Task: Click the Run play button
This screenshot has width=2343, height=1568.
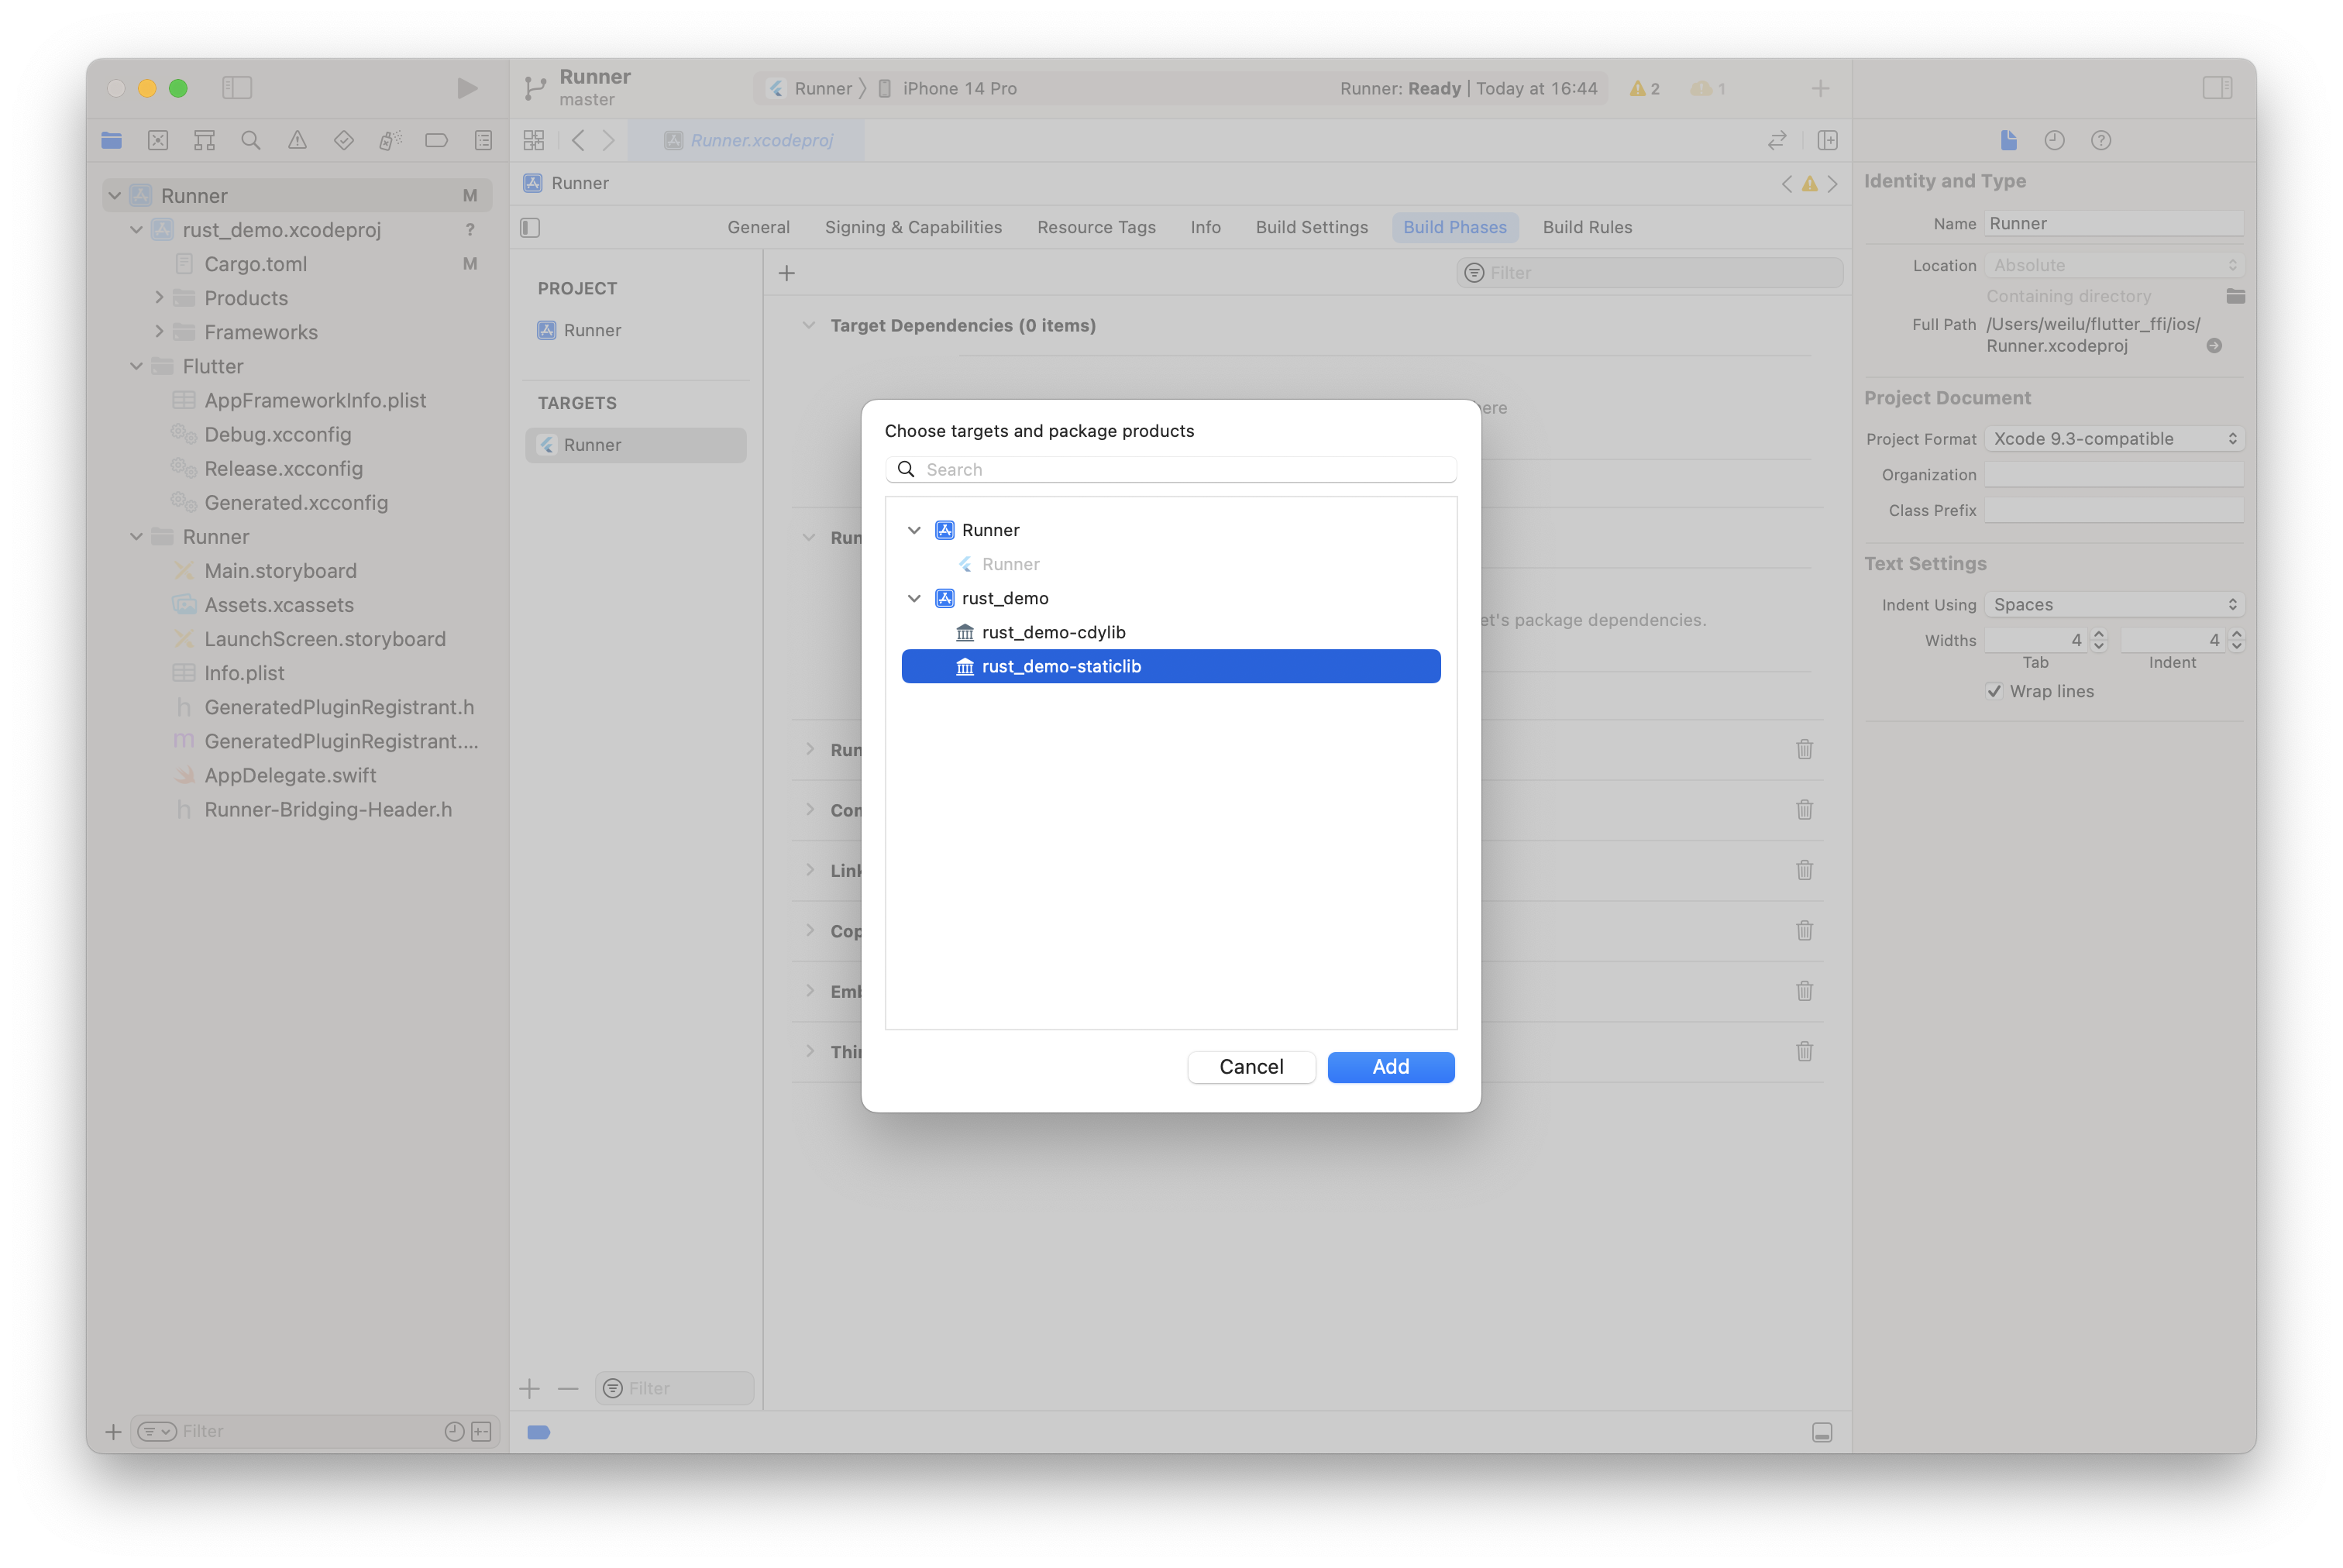Action: click(467, 88)
